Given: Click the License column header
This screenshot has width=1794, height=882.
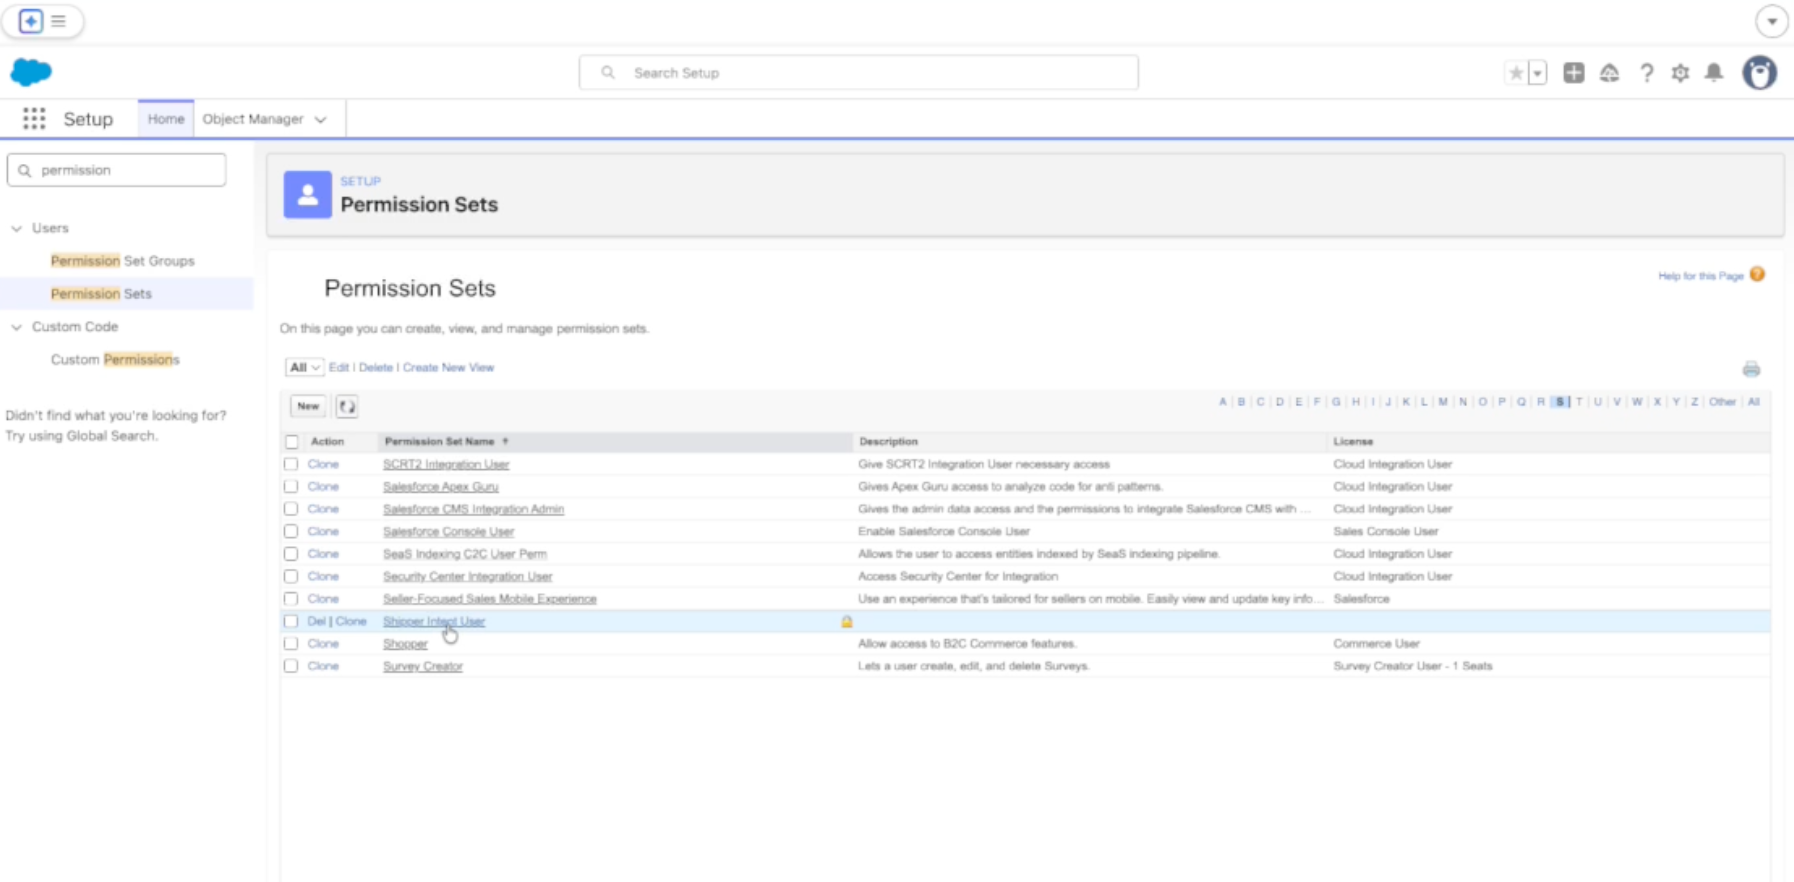Looking at the screenshot, I should click(1353, 441).
